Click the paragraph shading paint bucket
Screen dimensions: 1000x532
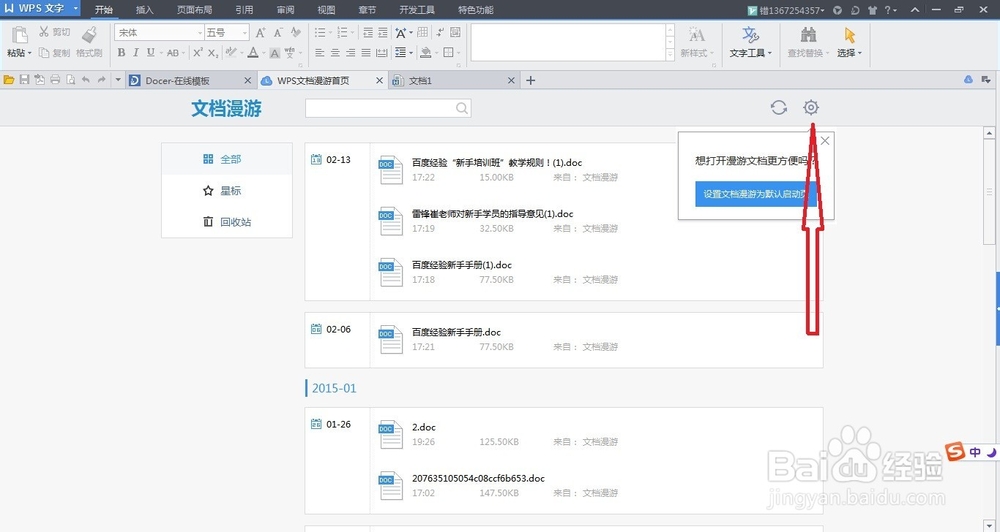426,53
